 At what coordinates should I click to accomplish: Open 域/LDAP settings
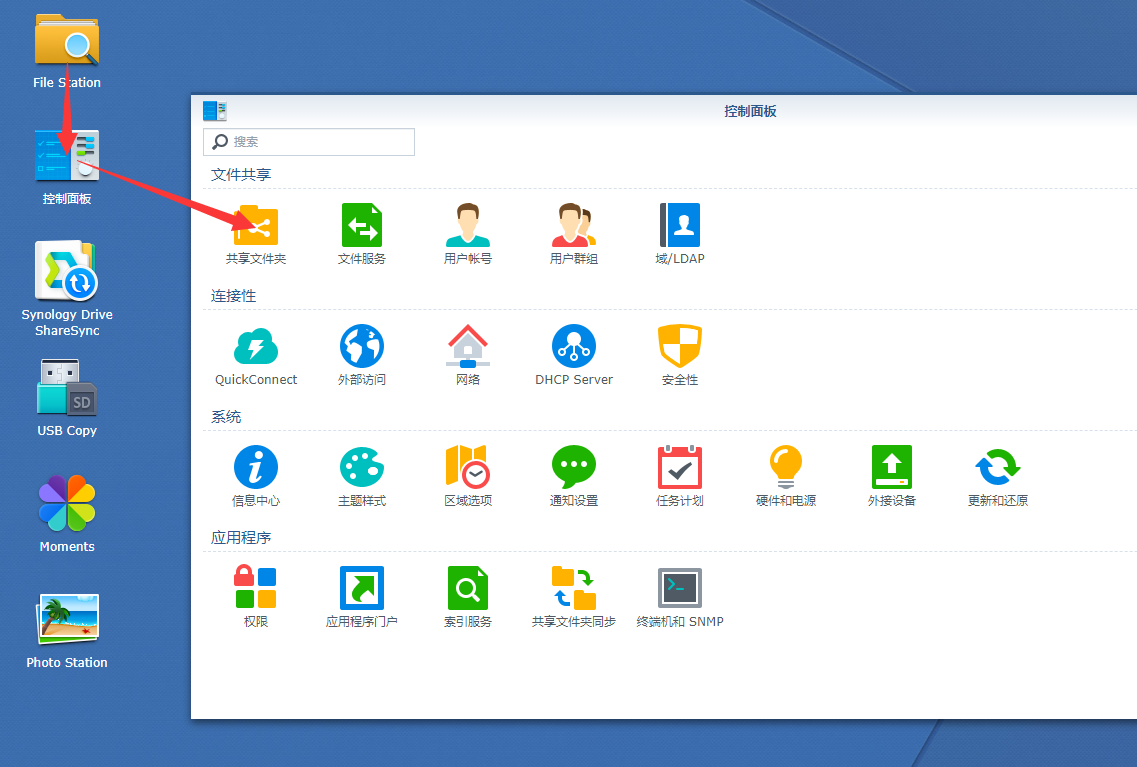680,226
